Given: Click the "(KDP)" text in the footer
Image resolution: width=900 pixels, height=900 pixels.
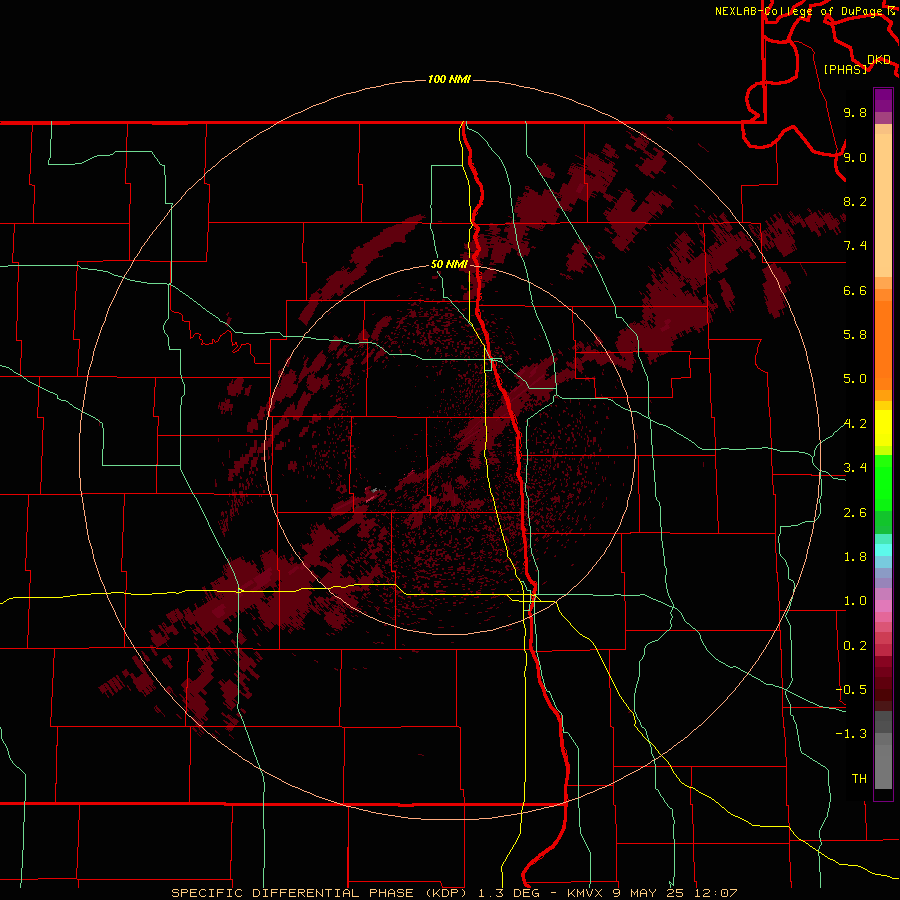Looking at the screenshot, I should pyautogui.click(x=446, y=893).
